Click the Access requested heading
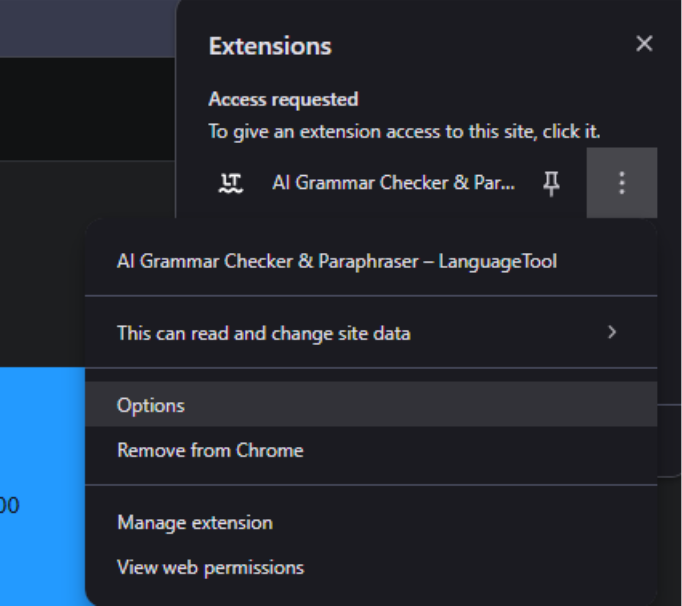This screenshot has height=606, width=682. pyautogui.click(x=283, y=100)
